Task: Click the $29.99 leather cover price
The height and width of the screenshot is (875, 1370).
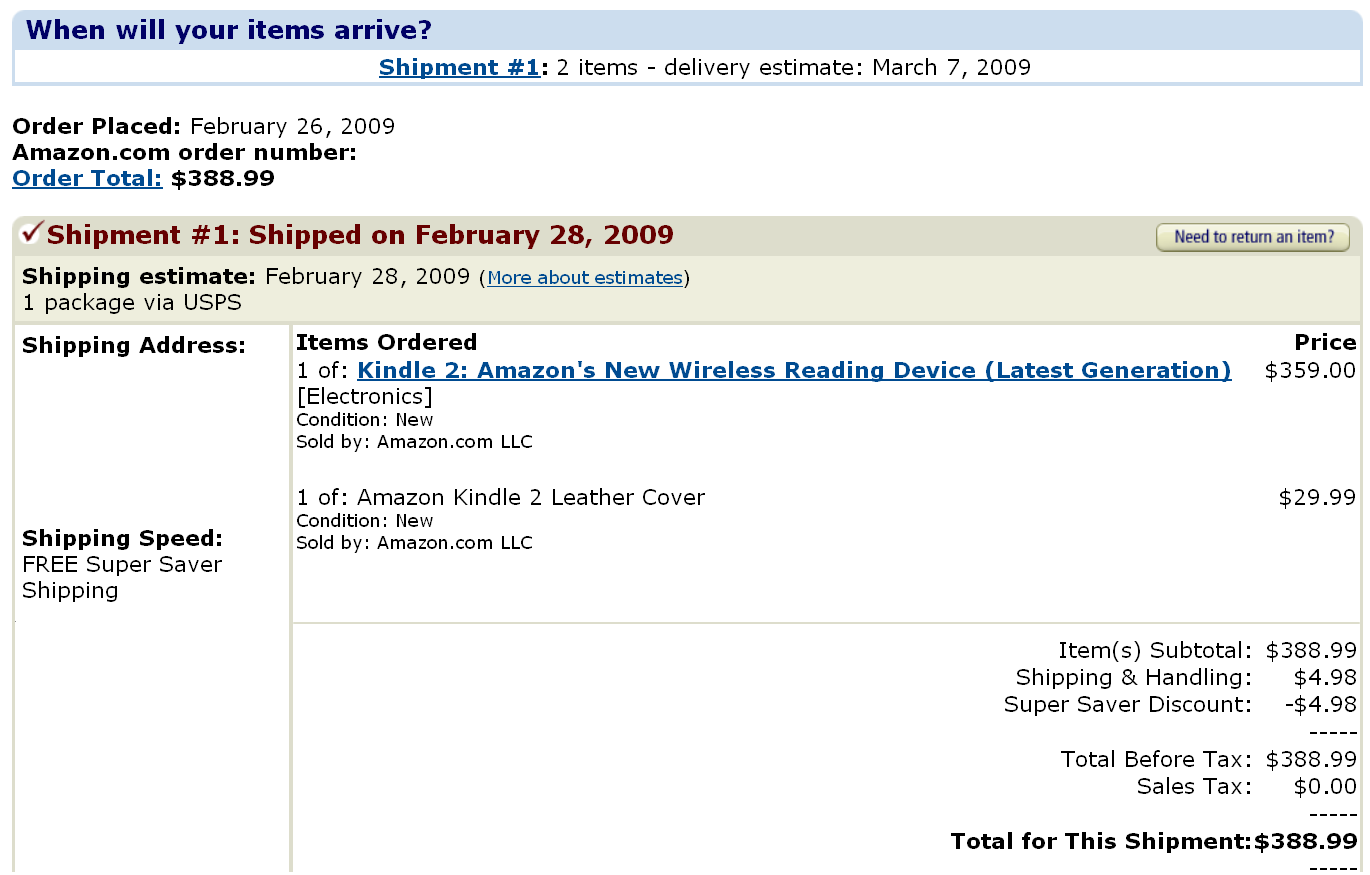Action: (x=1317, y=497)
